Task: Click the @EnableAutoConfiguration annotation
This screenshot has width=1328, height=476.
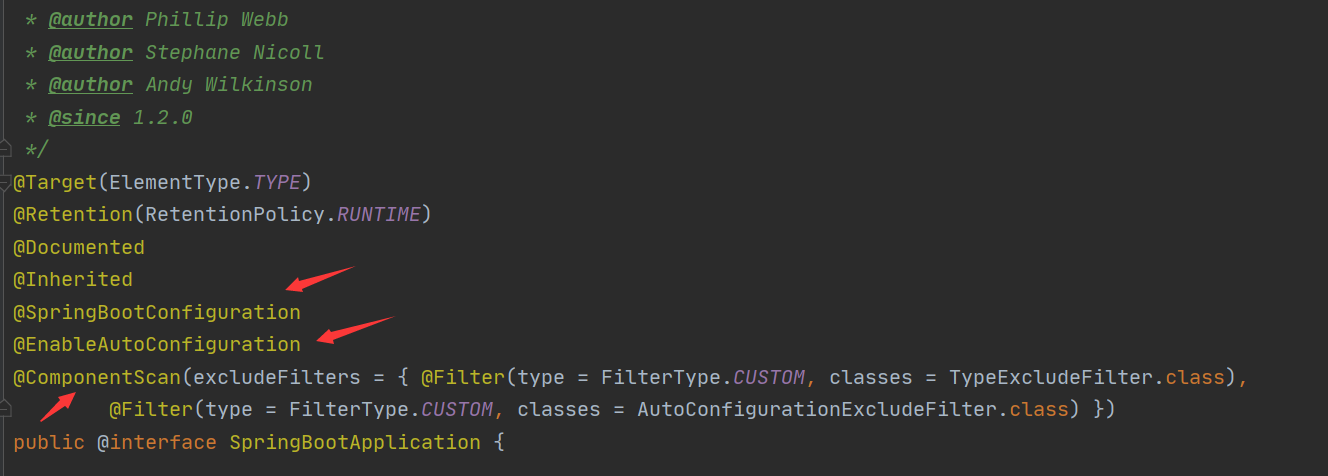Action: [156, 344]
